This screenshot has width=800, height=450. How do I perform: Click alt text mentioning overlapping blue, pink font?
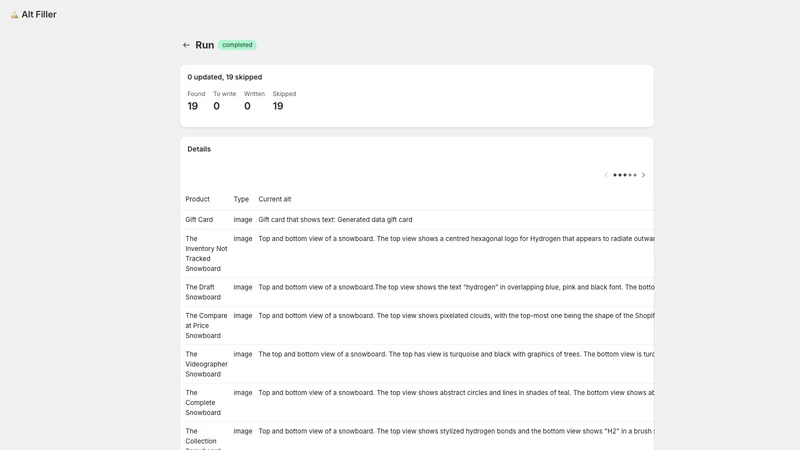point(456,287)
